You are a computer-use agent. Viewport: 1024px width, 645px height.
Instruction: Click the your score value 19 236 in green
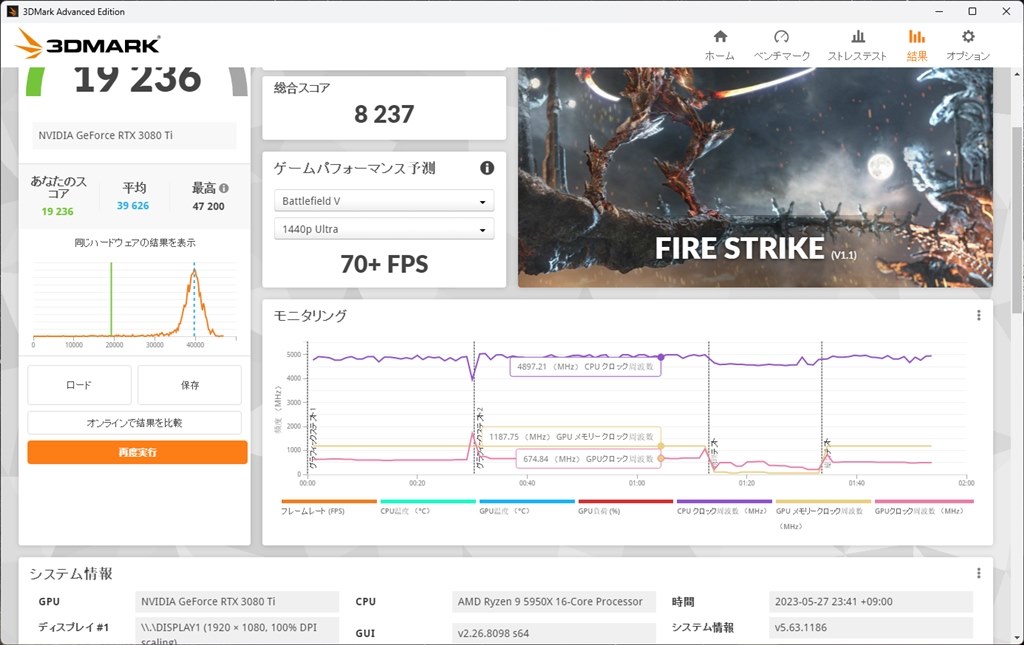click(x=57, y=212)
